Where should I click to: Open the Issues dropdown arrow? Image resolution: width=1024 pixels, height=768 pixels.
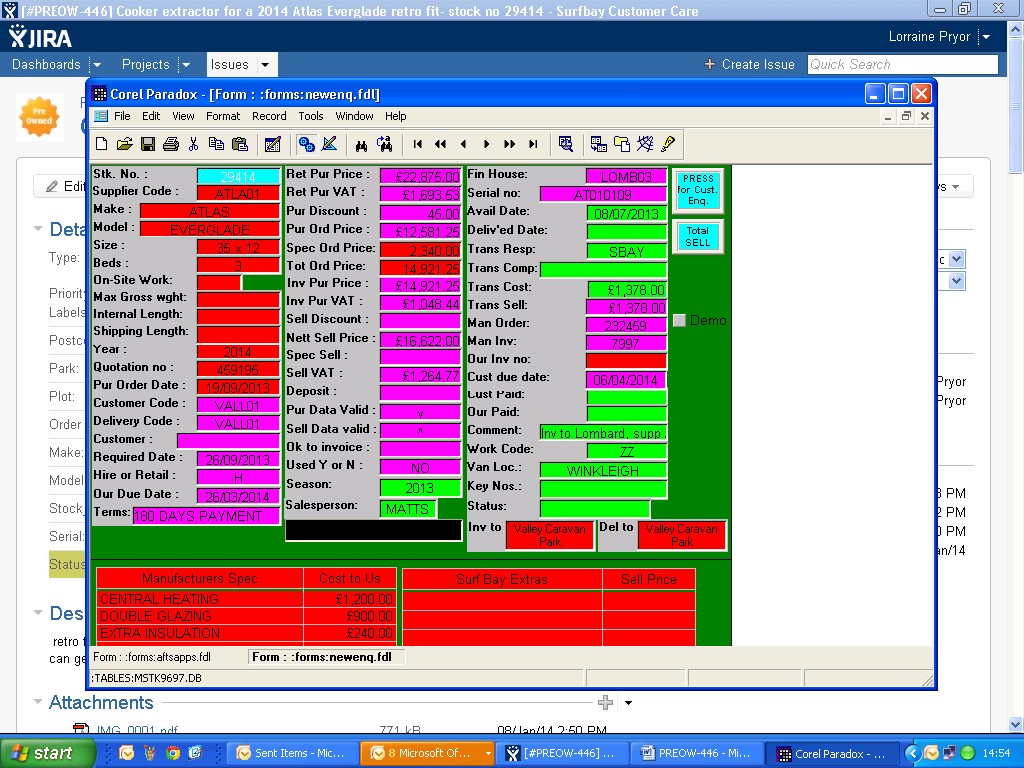click(265, 65)
